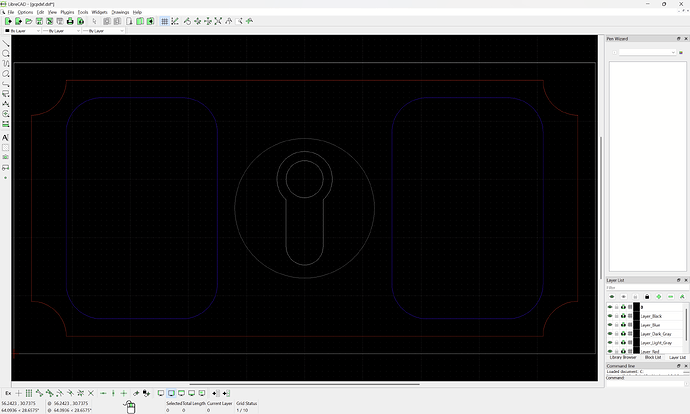Click the New drawing icon
The height and width of the screenshot is (414, 690).
pos(8,21)
